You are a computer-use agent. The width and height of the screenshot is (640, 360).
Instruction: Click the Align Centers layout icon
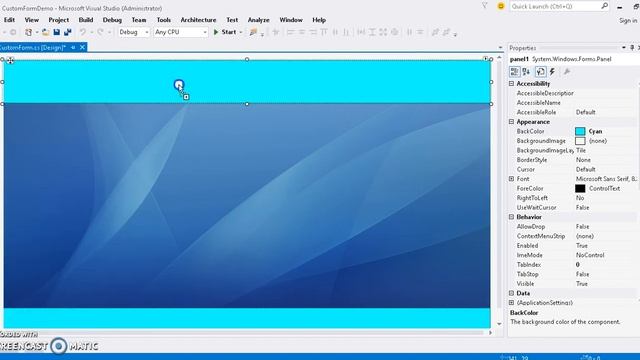pos(302,32)
